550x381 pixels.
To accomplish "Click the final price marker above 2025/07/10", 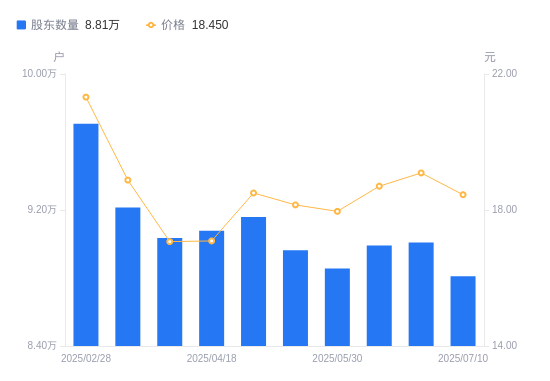I will point(463,194).
